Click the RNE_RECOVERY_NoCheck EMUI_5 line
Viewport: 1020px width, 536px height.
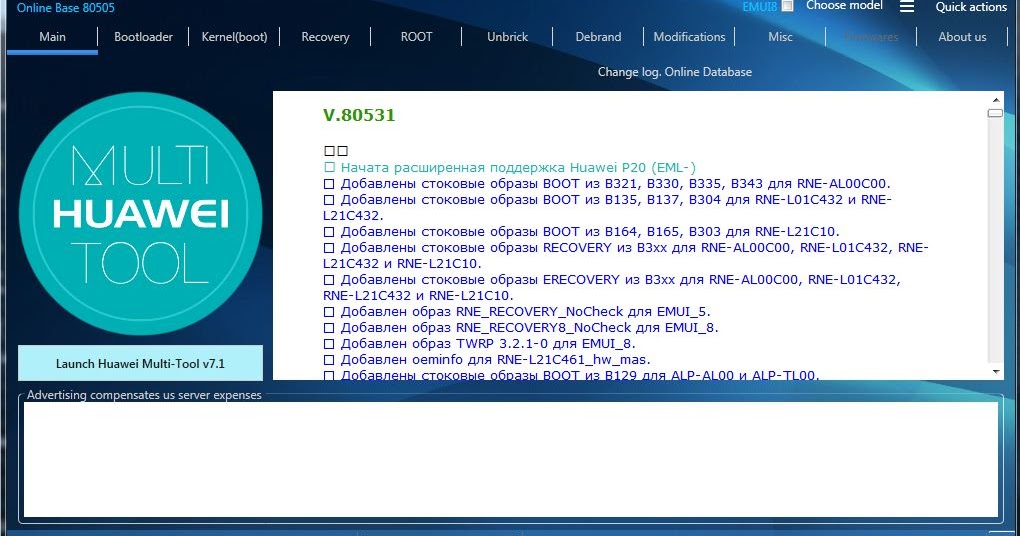click(517, 312)
